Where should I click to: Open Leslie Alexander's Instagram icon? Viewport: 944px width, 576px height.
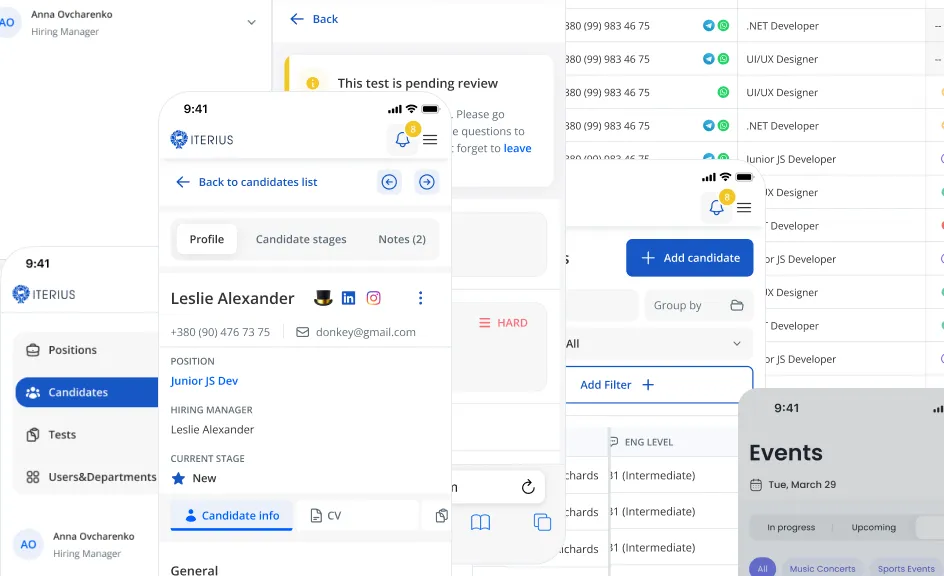click(373, 298)
